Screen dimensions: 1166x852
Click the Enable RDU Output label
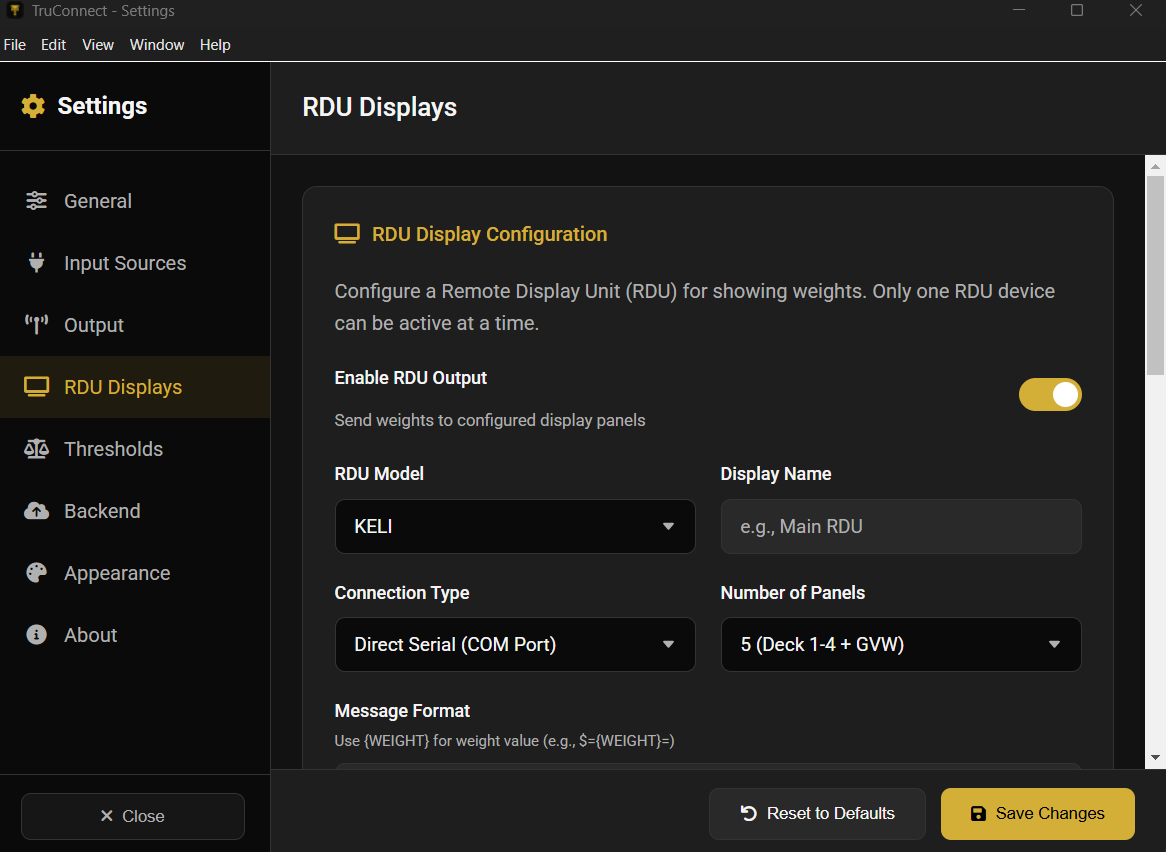[x=410, y=378]
